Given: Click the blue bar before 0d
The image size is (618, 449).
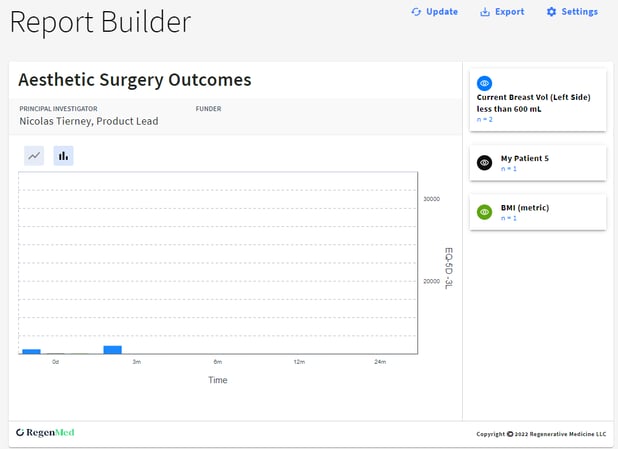Looking at the screenshot, I should [32, 352].
